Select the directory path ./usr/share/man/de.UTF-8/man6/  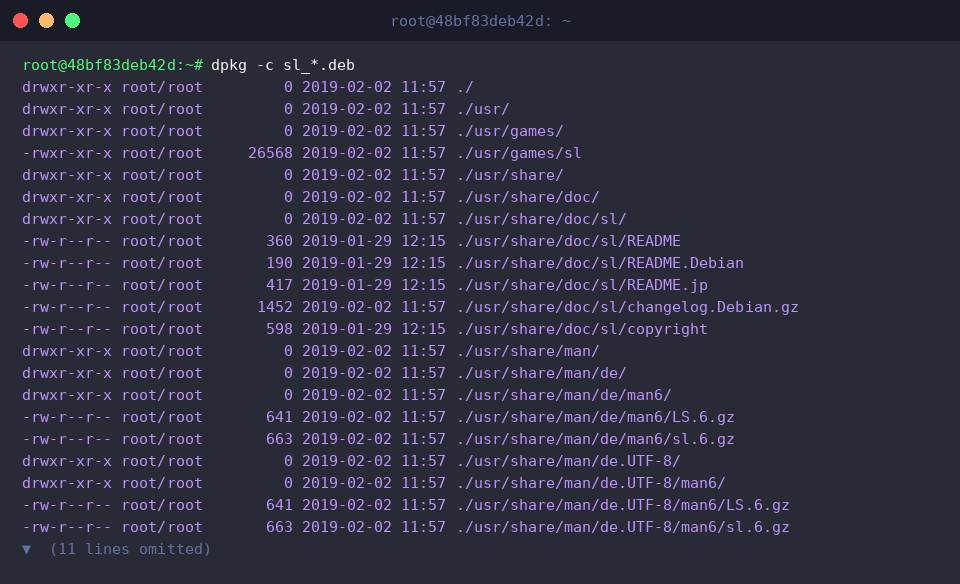click(x=591, y=484)
